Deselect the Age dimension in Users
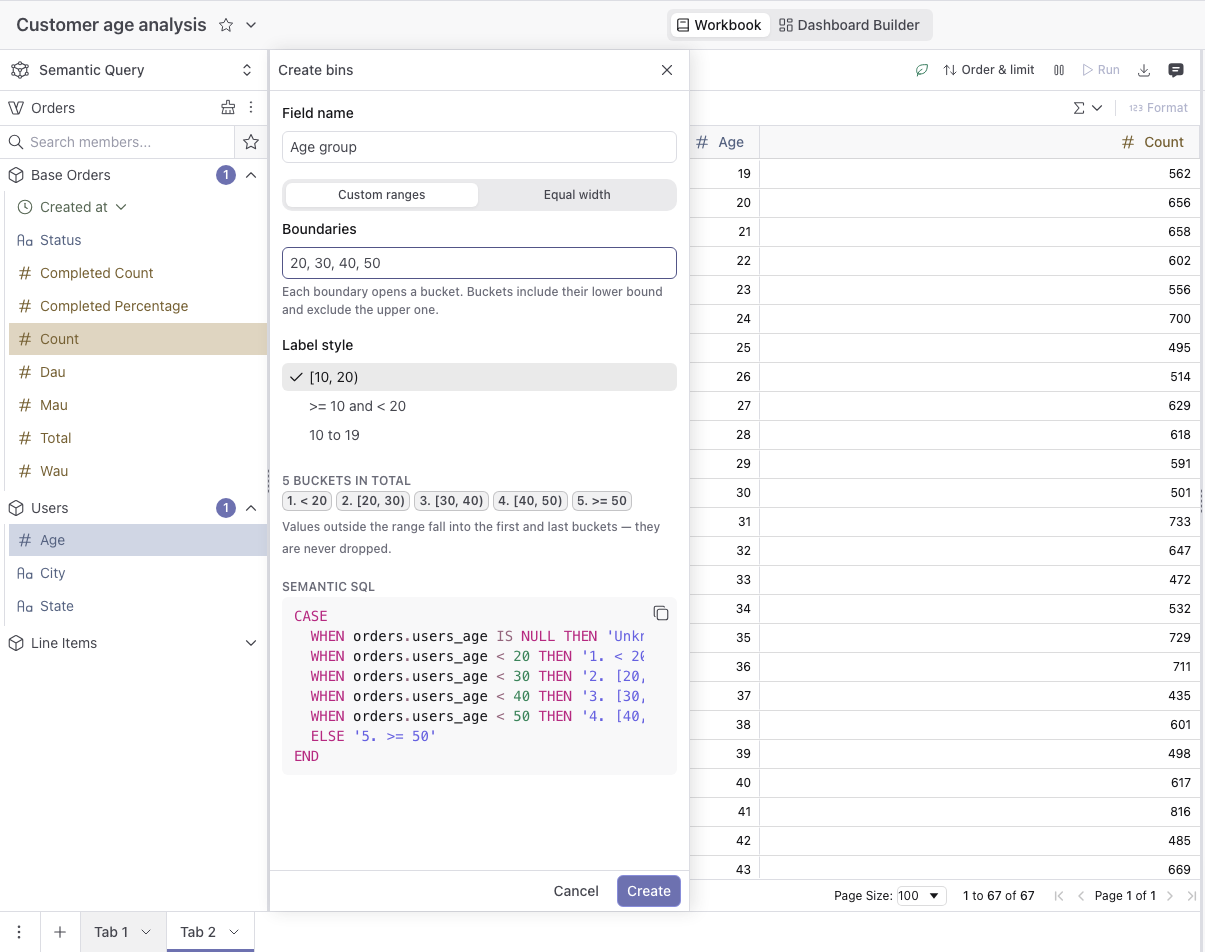This screenshot has height=952, width=1205. 138,540
